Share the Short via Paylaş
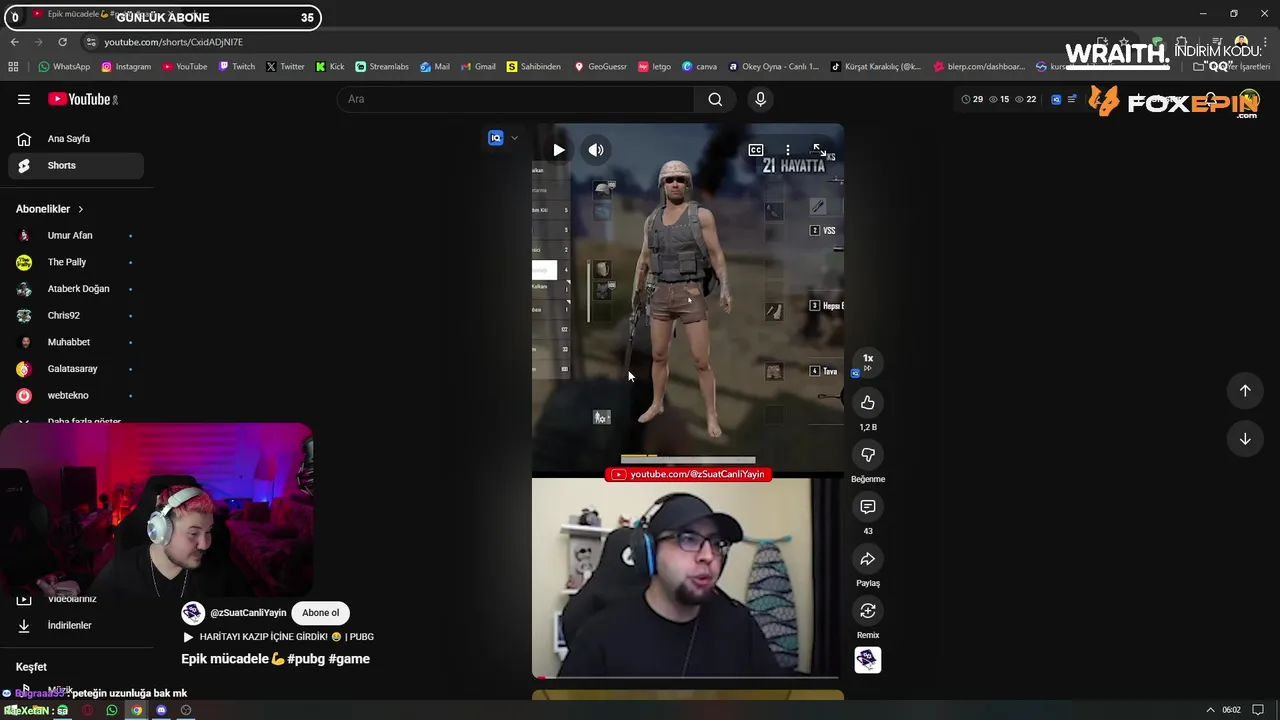Viewport: 1280px width, 720px height. coord(868,559)
